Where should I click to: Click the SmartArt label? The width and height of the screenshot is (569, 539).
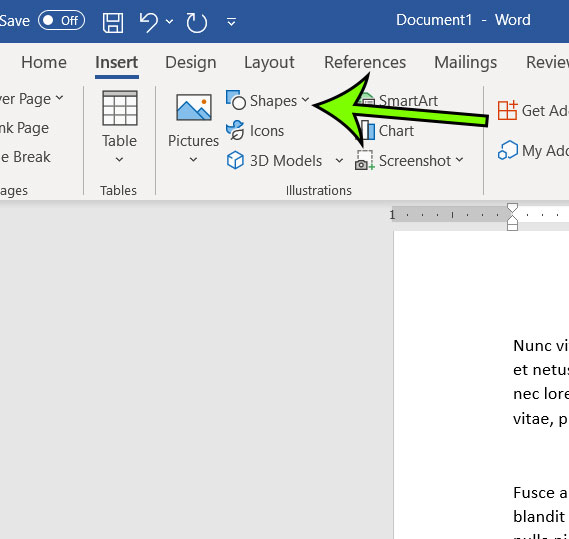point(408,101)
